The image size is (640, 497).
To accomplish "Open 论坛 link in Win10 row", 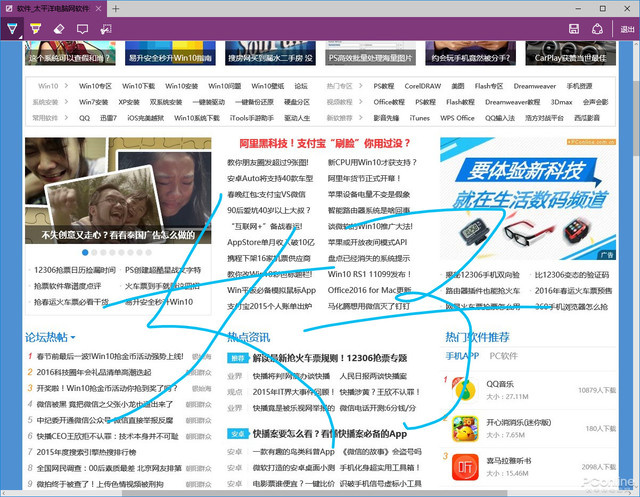I will (301, 86).
